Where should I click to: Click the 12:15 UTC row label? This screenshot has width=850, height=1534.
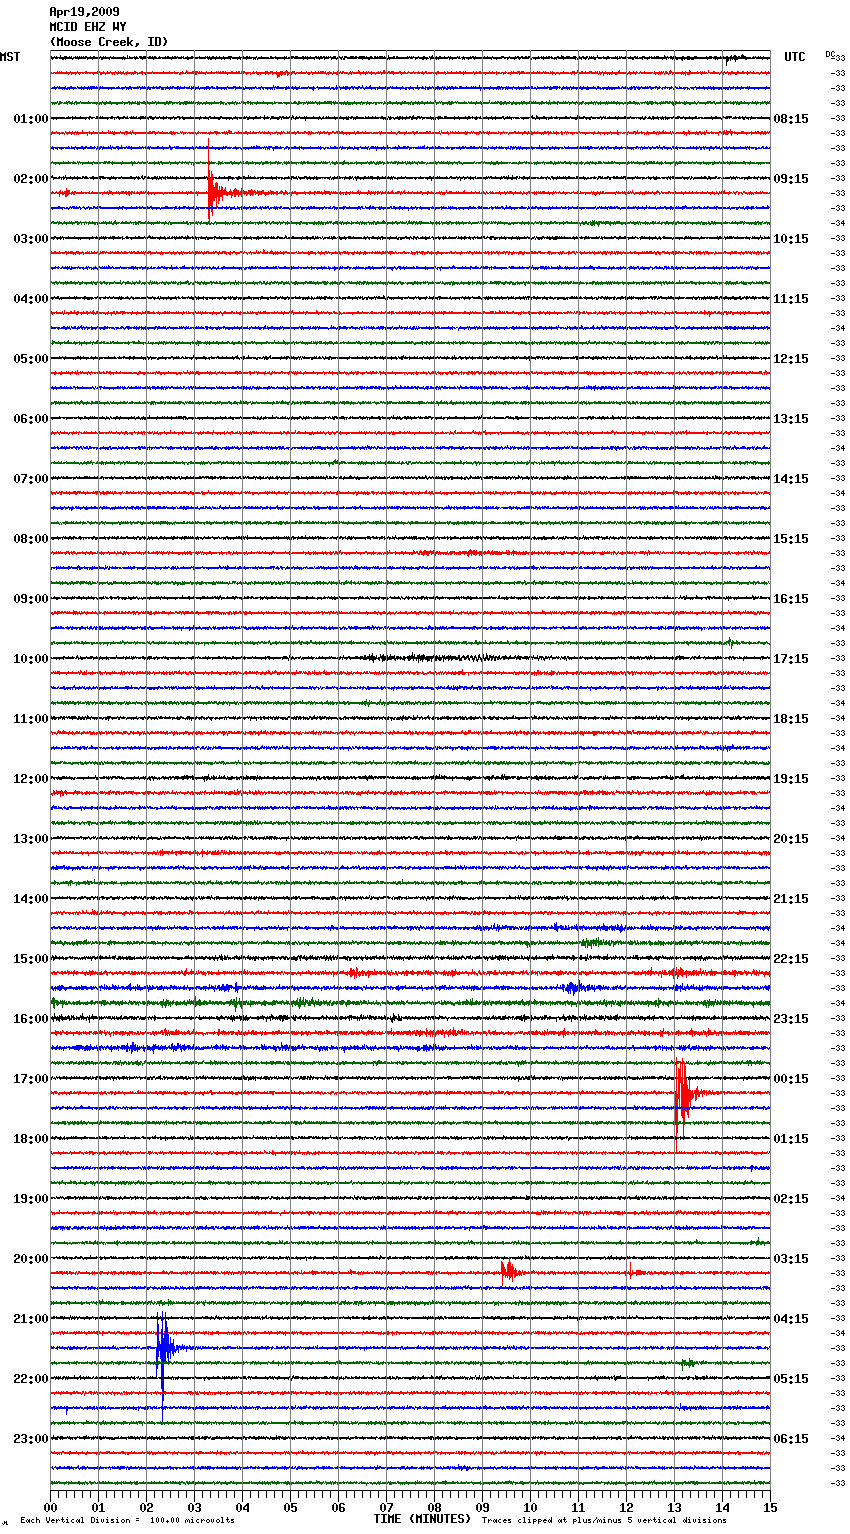click(x=791, y=359)
